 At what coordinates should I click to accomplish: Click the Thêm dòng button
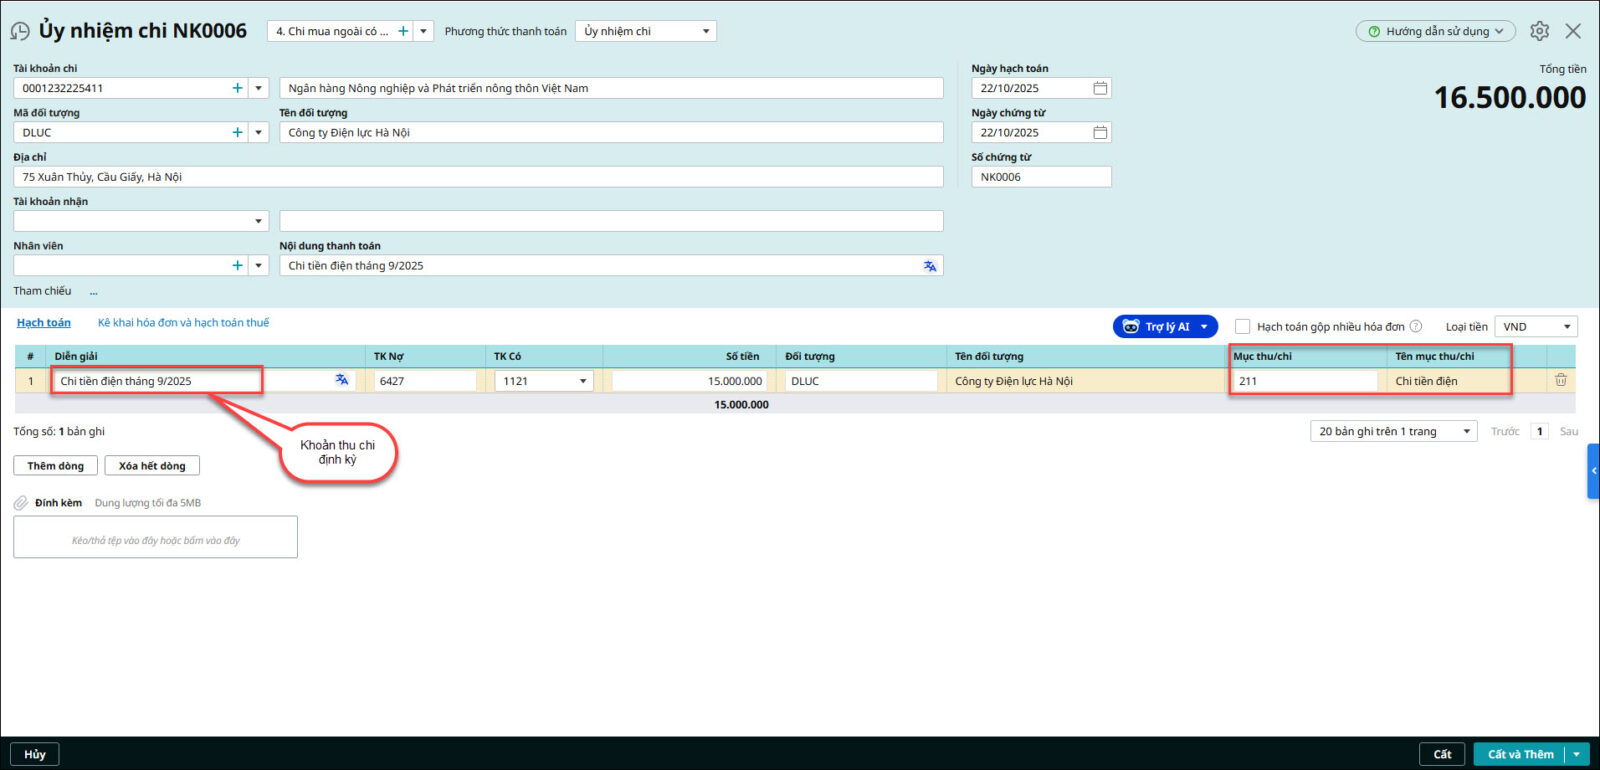tap(56, 466)
